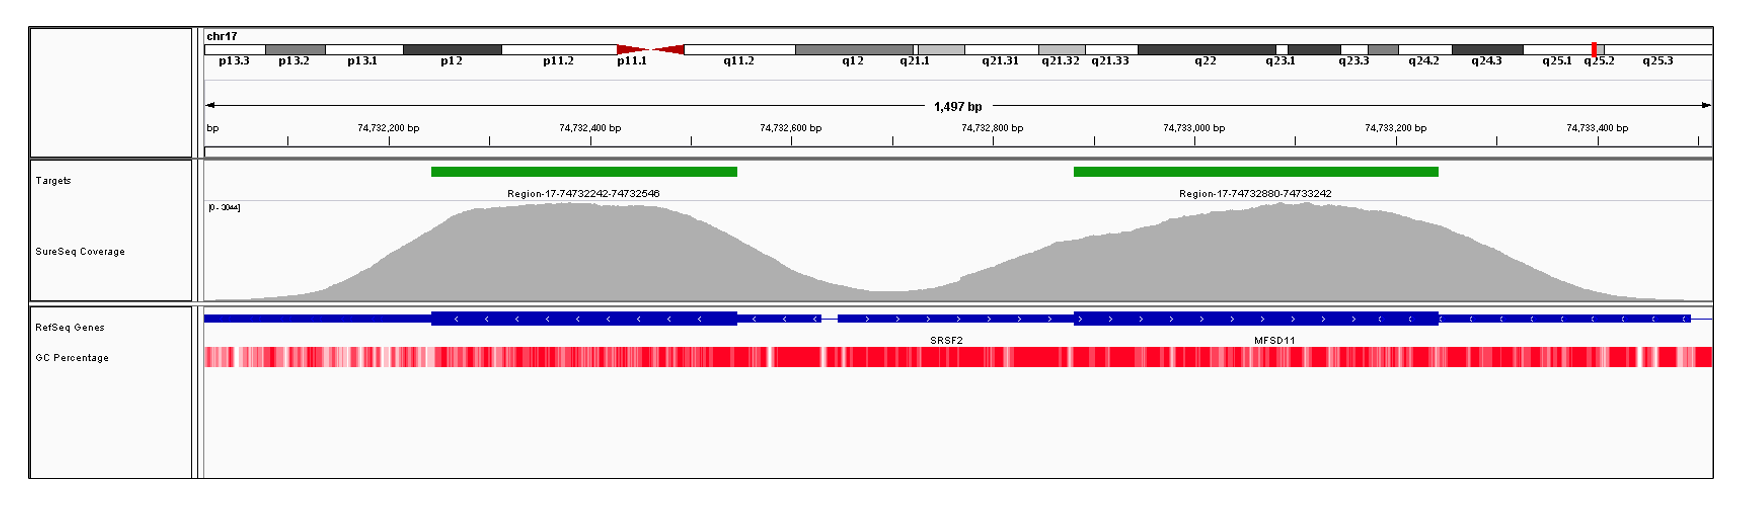Screen dimensions: 1749x516
Task: Click the SRSF2 thick exon block
Action: coord(584,319)
